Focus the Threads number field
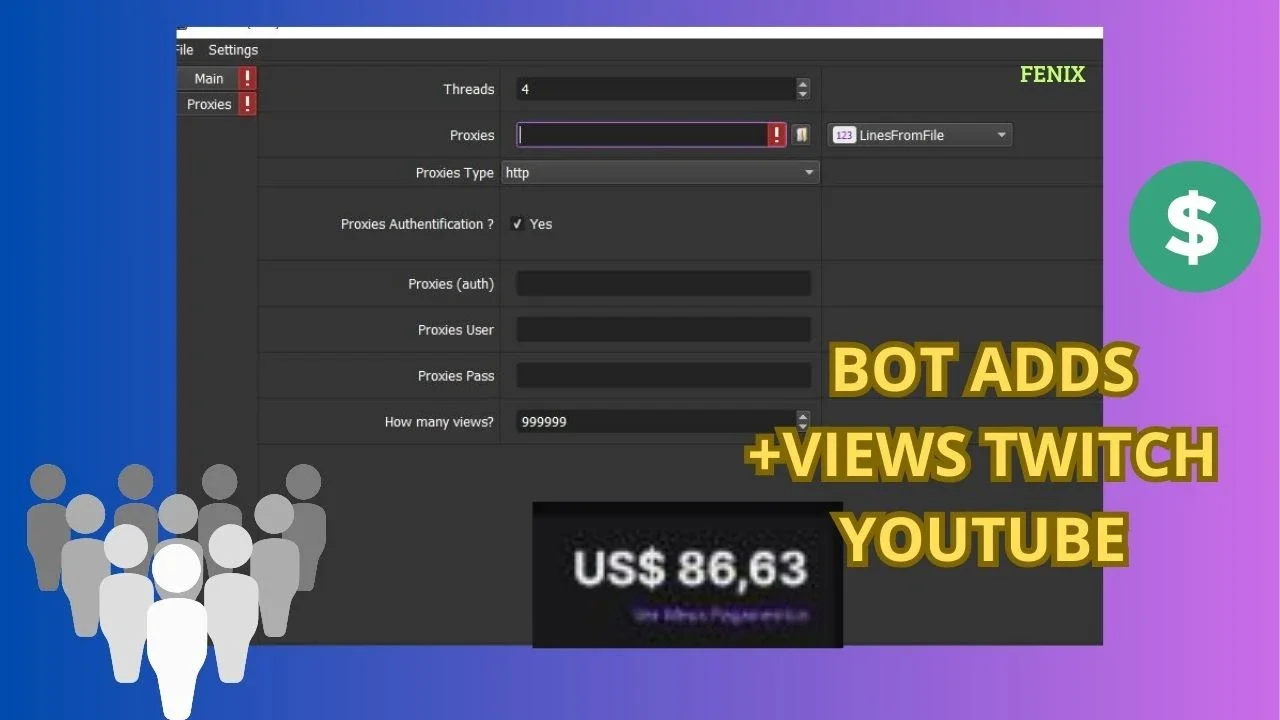Viewport: 1280px width, 720px height. [x=656, y=89]
